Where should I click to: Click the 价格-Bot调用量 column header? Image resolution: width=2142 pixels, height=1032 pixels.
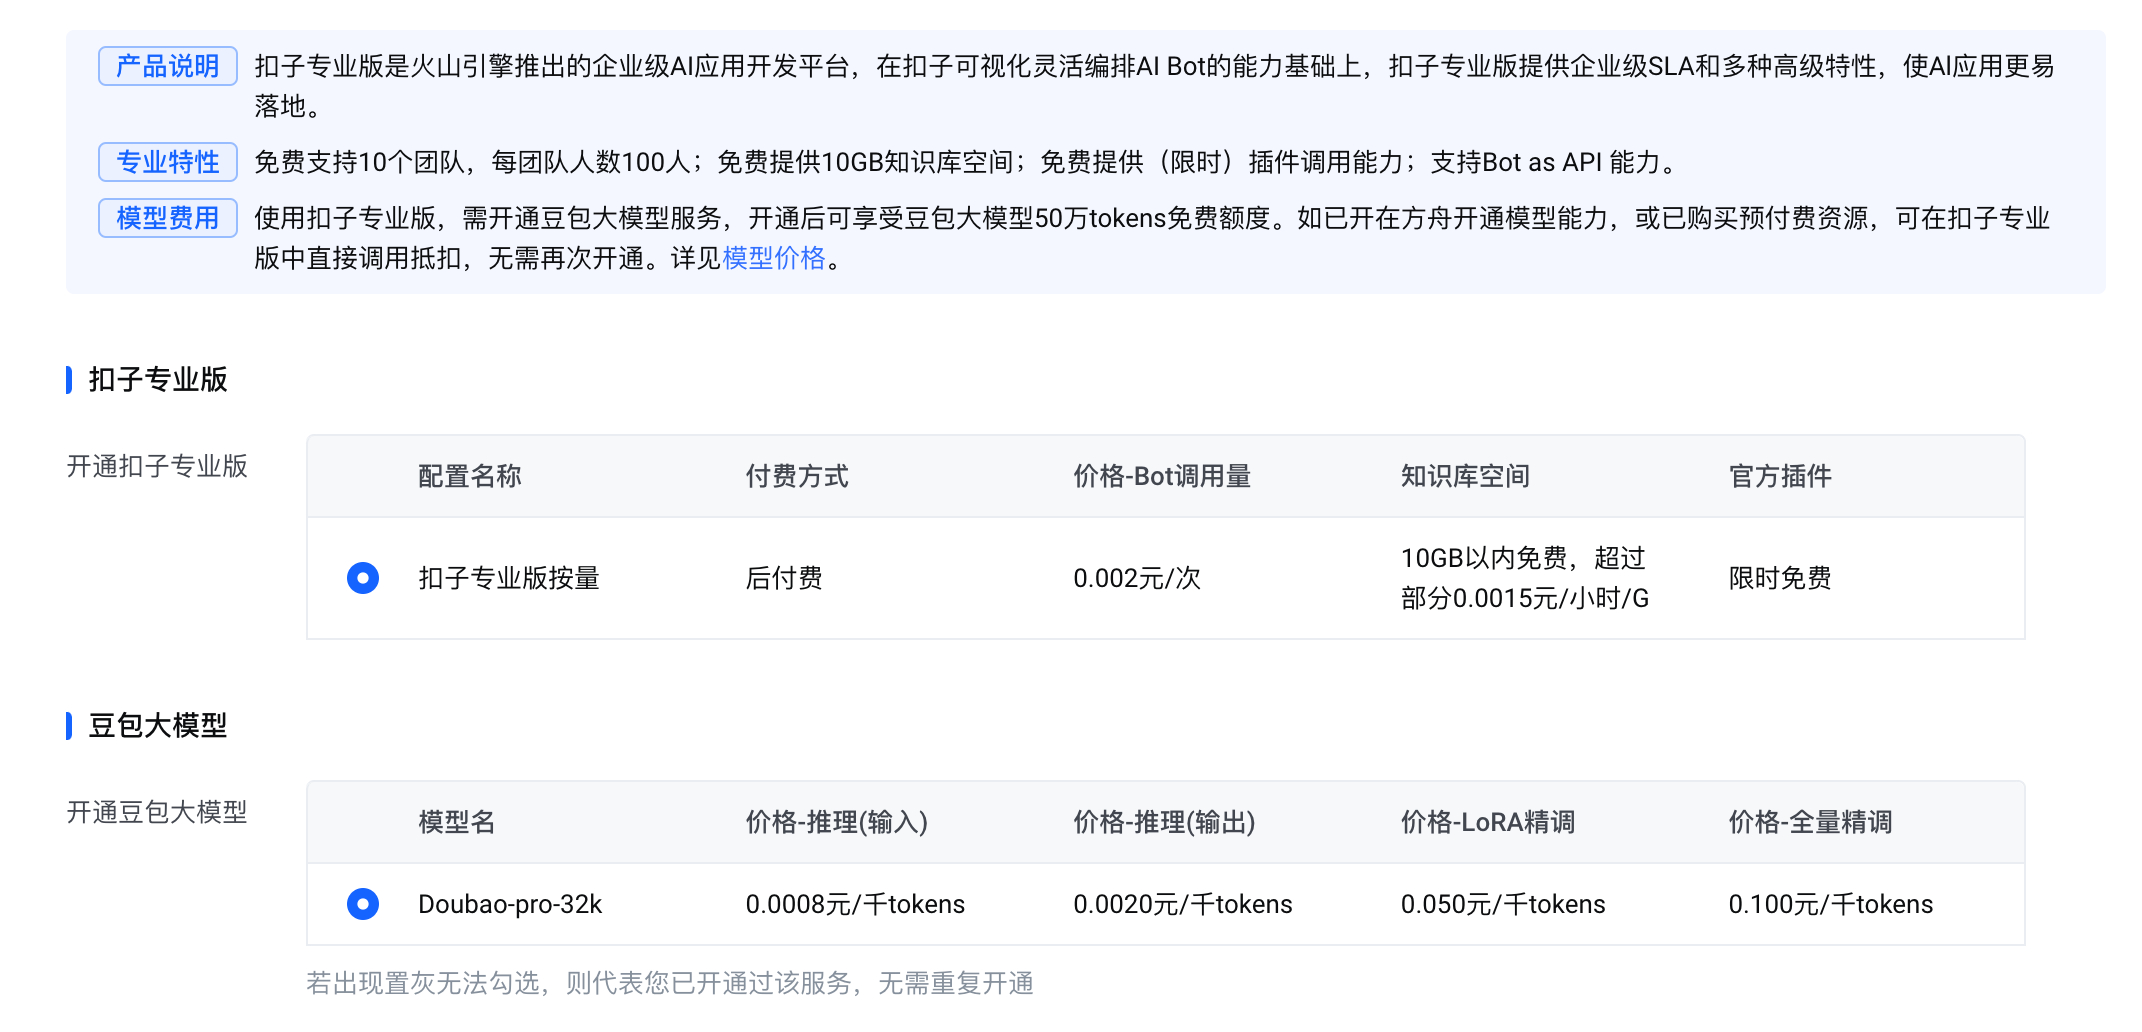tap(1162, 476)
